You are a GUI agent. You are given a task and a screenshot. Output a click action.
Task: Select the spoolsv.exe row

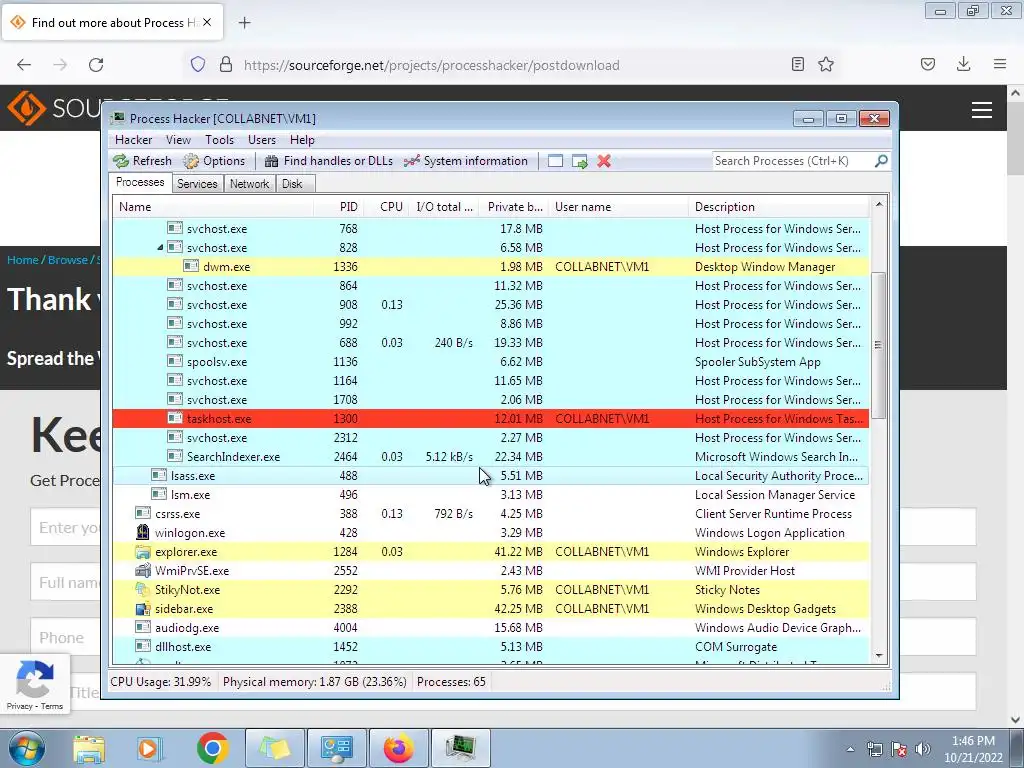490,362
